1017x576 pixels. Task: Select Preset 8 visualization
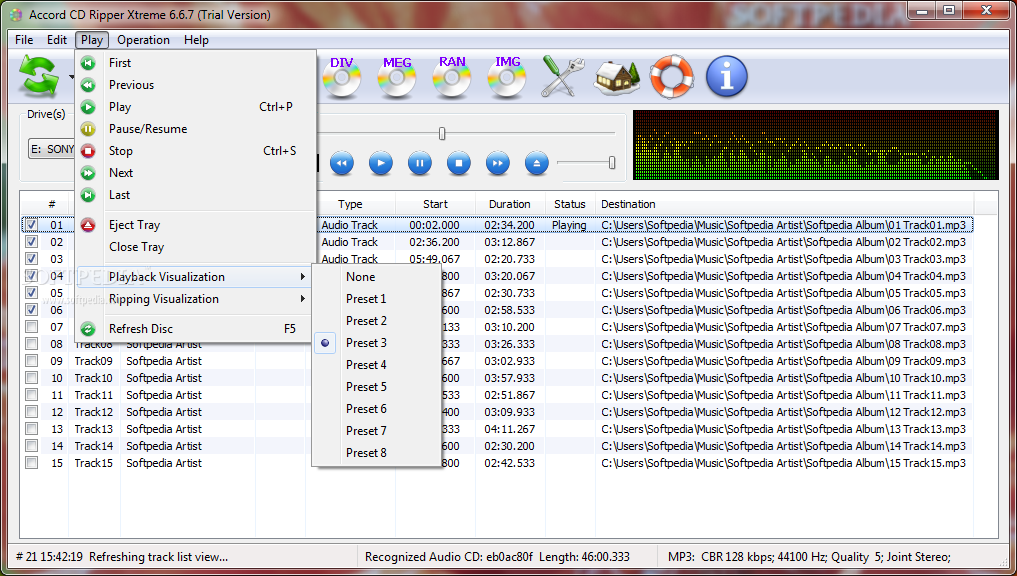pos(376,453)
